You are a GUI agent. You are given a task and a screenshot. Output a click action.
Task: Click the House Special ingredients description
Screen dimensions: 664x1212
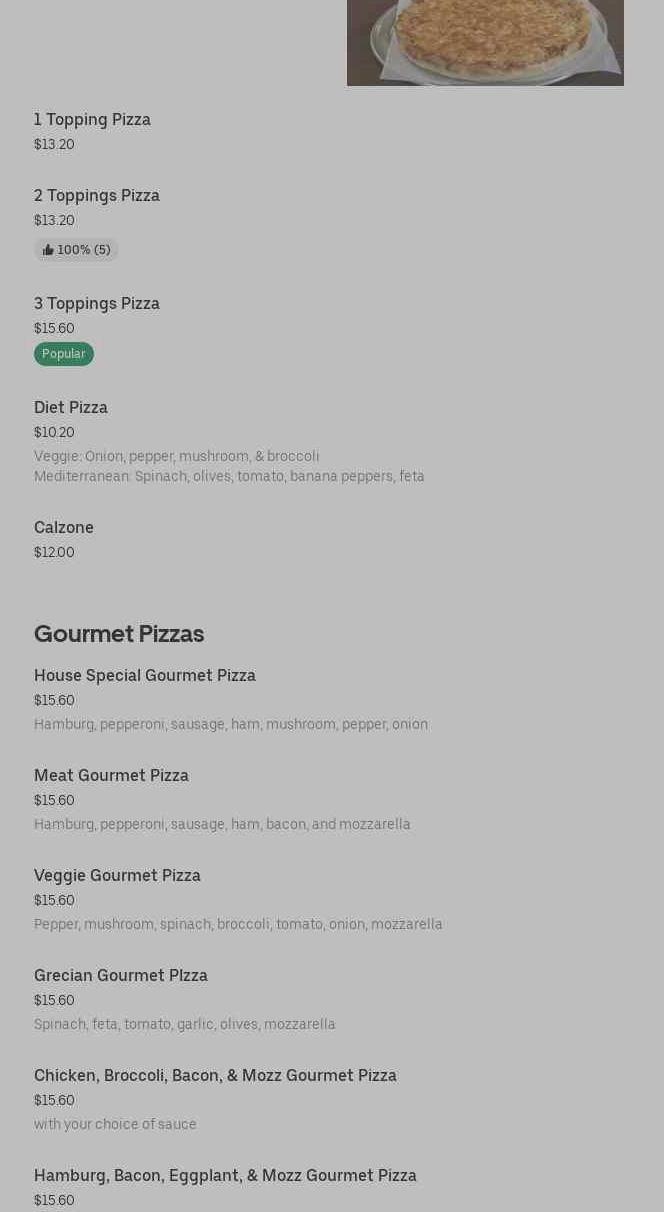click(x=231, y=725)
